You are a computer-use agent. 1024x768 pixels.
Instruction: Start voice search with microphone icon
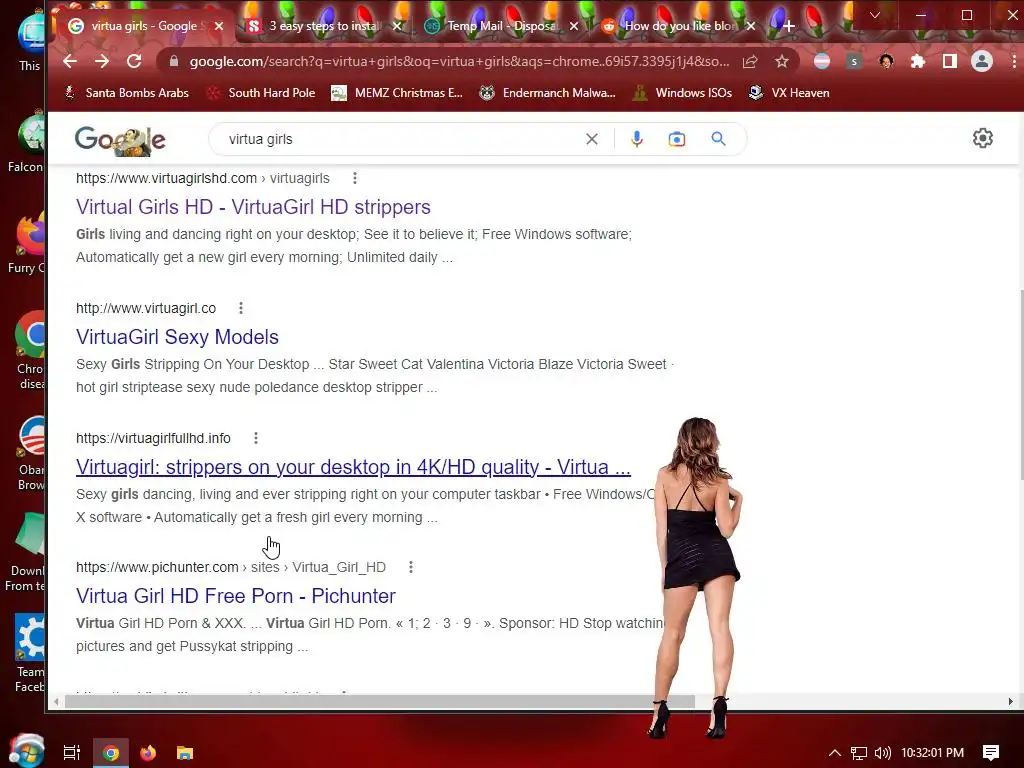click(x=637, y=139)
